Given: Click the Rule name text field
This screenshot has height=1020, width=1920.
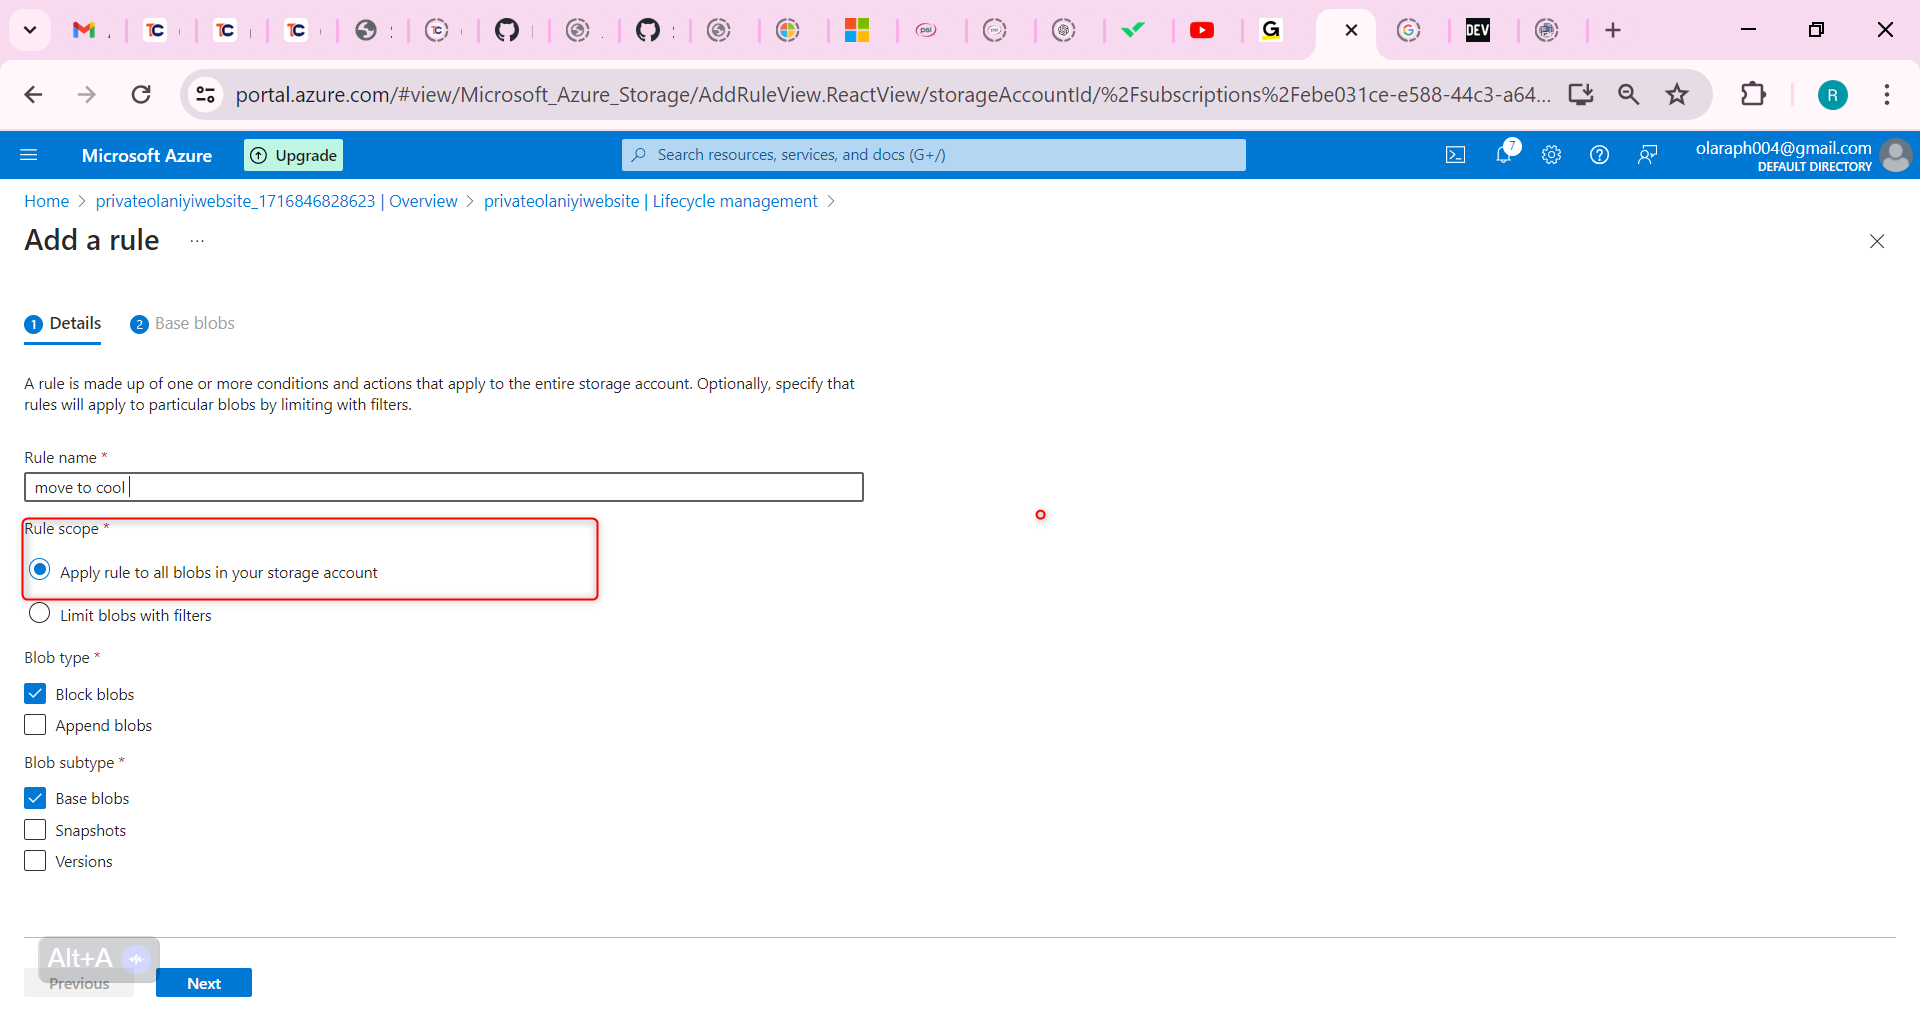Looking at the screenshot, I should click(444, 487).
